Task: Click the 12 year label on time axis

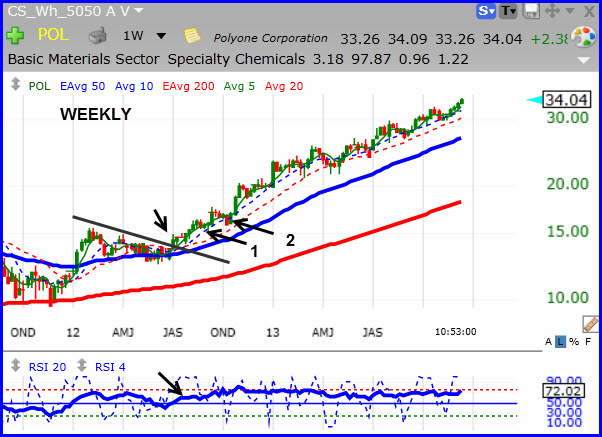Action: (73, 332)
